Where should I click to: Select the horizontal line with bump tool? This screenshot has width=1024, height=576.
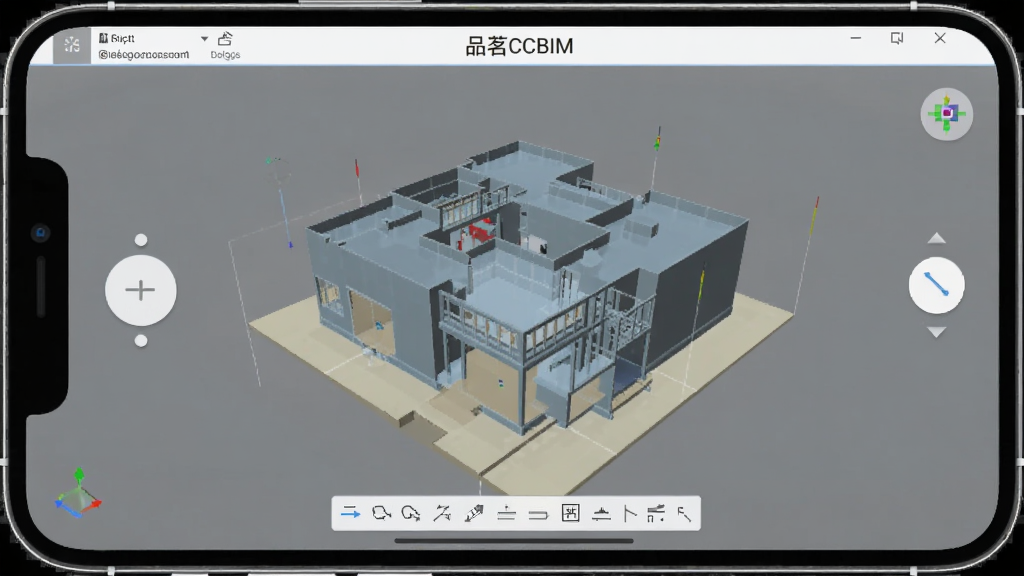point(601,514)
